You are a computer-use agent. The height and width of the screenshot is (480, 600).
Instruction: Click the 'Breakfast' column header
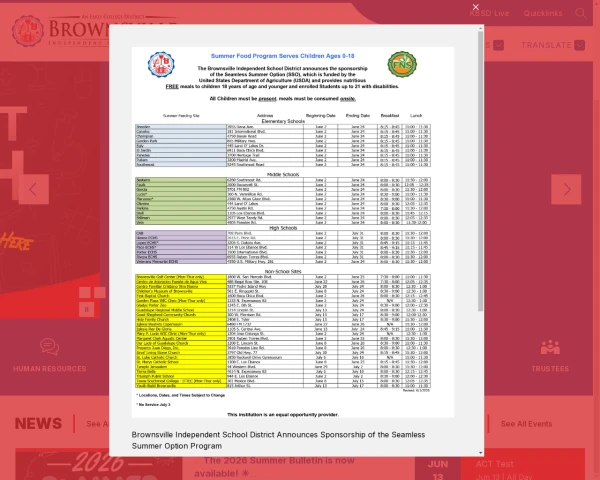(x=390, y=115)
